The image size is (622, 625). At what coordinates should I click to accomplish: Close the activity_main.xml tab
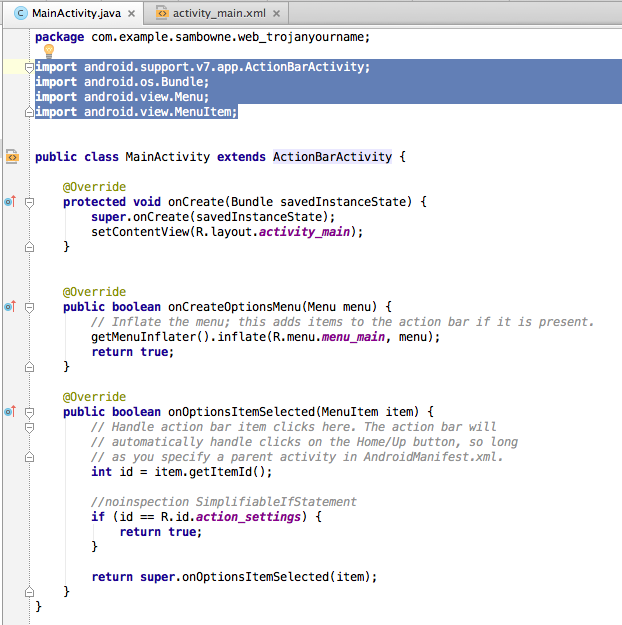click(x=276, y=14)
